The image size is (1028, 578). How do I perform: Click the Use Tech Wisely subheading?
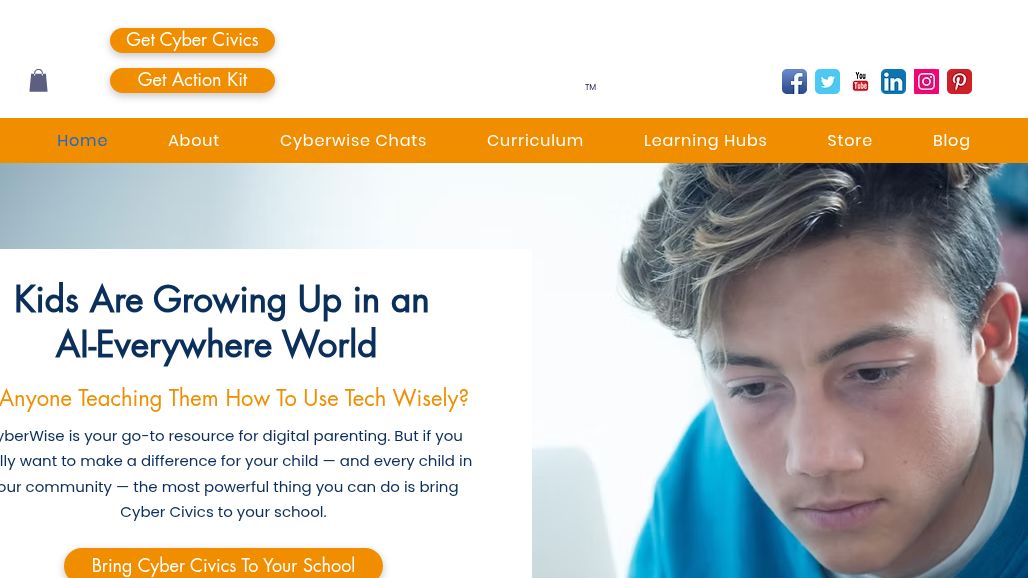coord(234,398)
